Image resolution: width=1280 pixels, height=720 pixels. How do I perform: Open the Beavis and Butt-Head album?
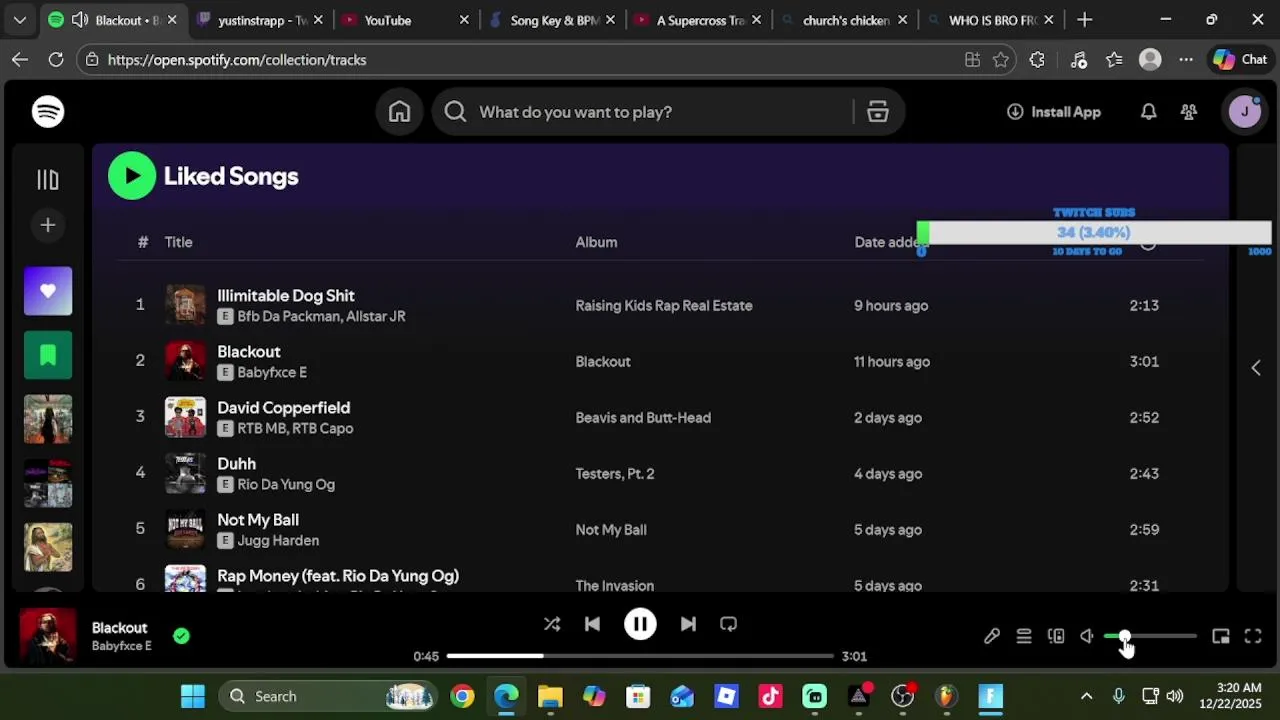tap(643, 418)
